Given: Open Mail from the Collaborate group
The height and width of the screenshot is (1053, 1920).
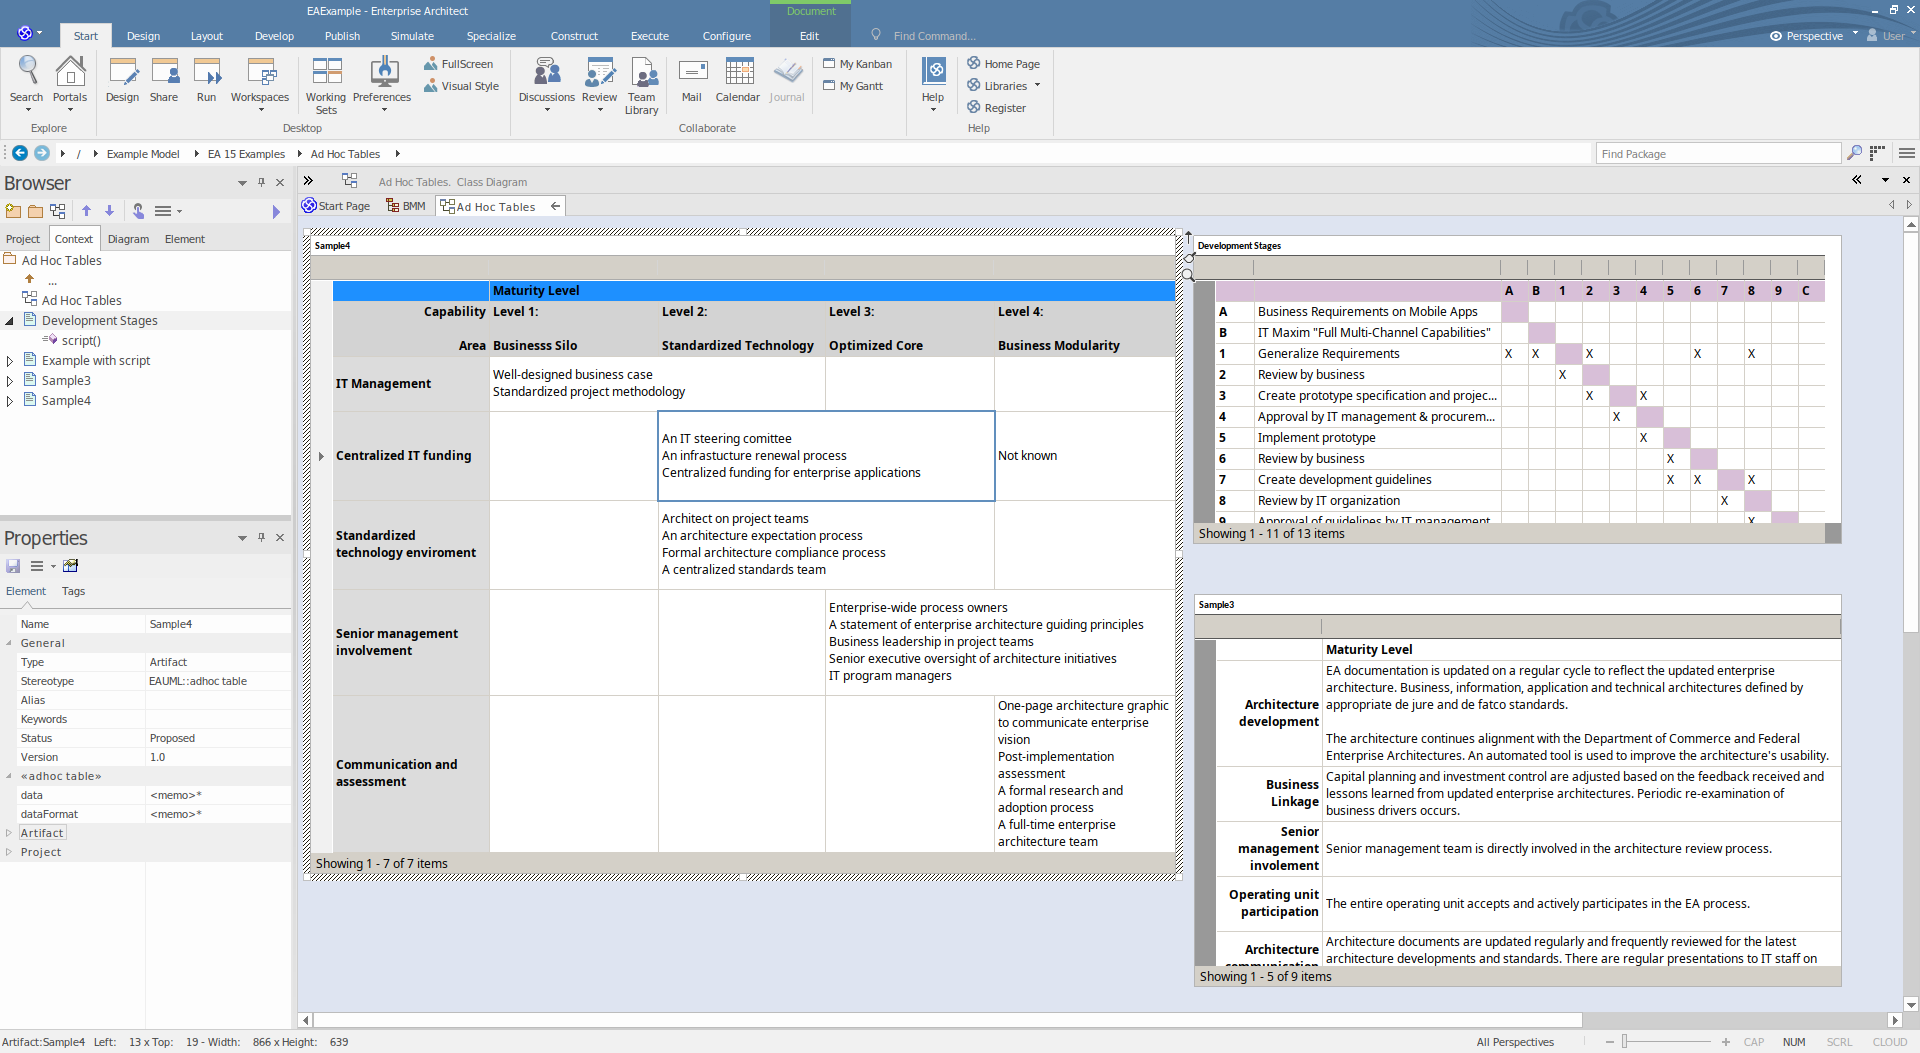Looking at the screenshot, I should pyautogui.click(x=692, y=79).
